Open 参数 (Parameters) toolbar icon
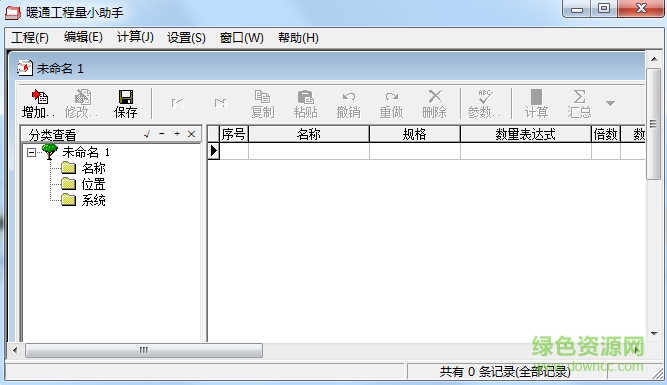Image resolution: width=667 pixels, height=385 pixels. [x=484, y=103]
